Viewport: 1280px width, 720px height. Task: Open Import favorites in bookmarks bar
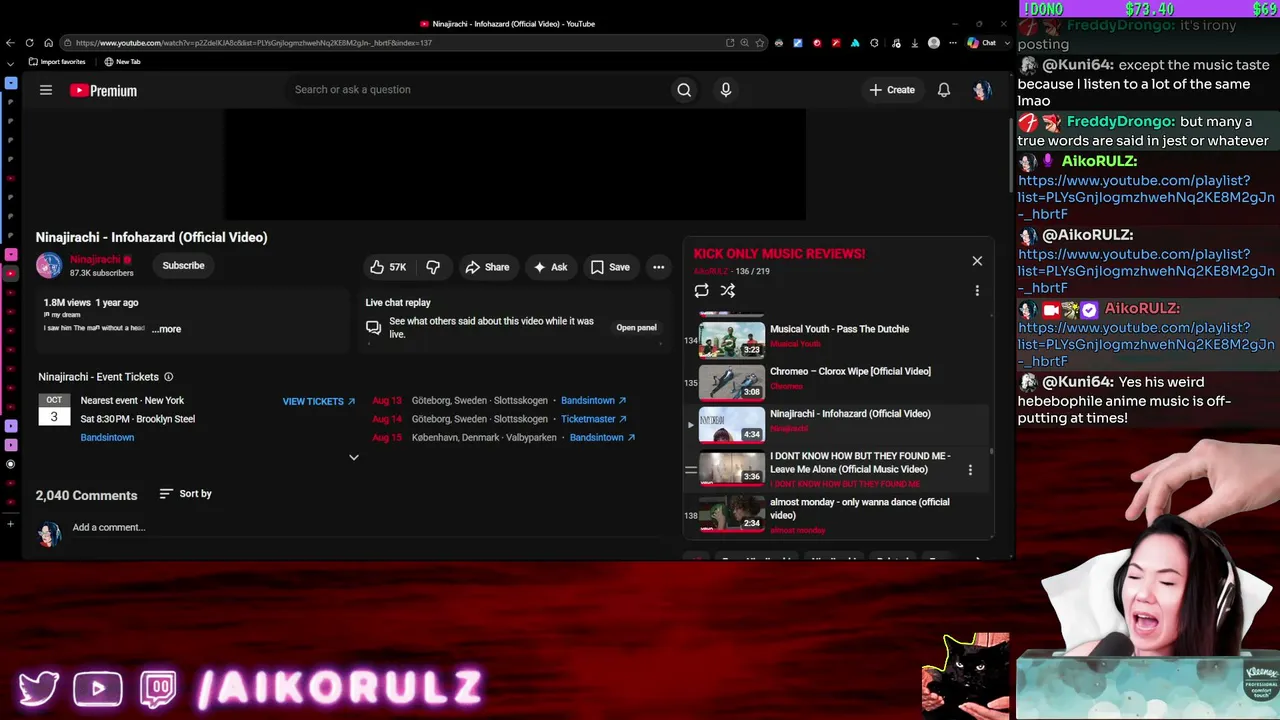(x=57, y=62)
